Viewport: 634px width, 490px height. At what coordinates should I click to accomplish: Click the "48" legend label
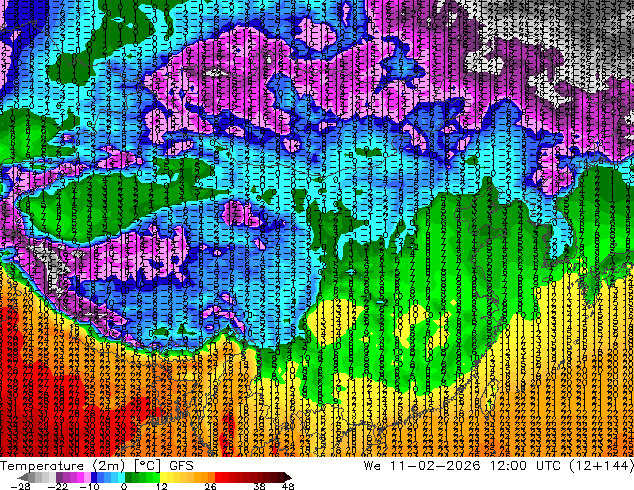(288, 486)
